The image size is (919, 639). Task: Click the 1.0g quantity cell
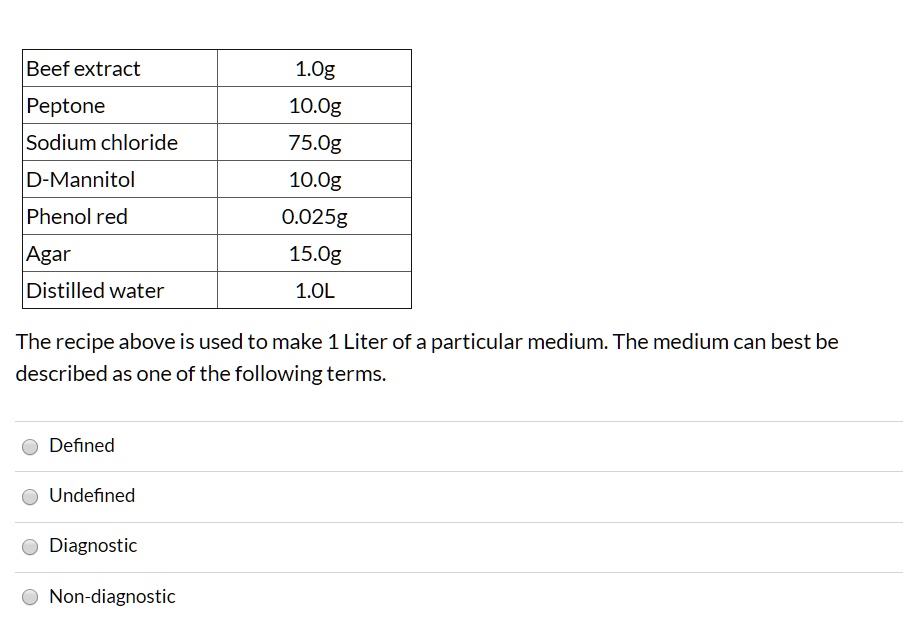(314, 68)
